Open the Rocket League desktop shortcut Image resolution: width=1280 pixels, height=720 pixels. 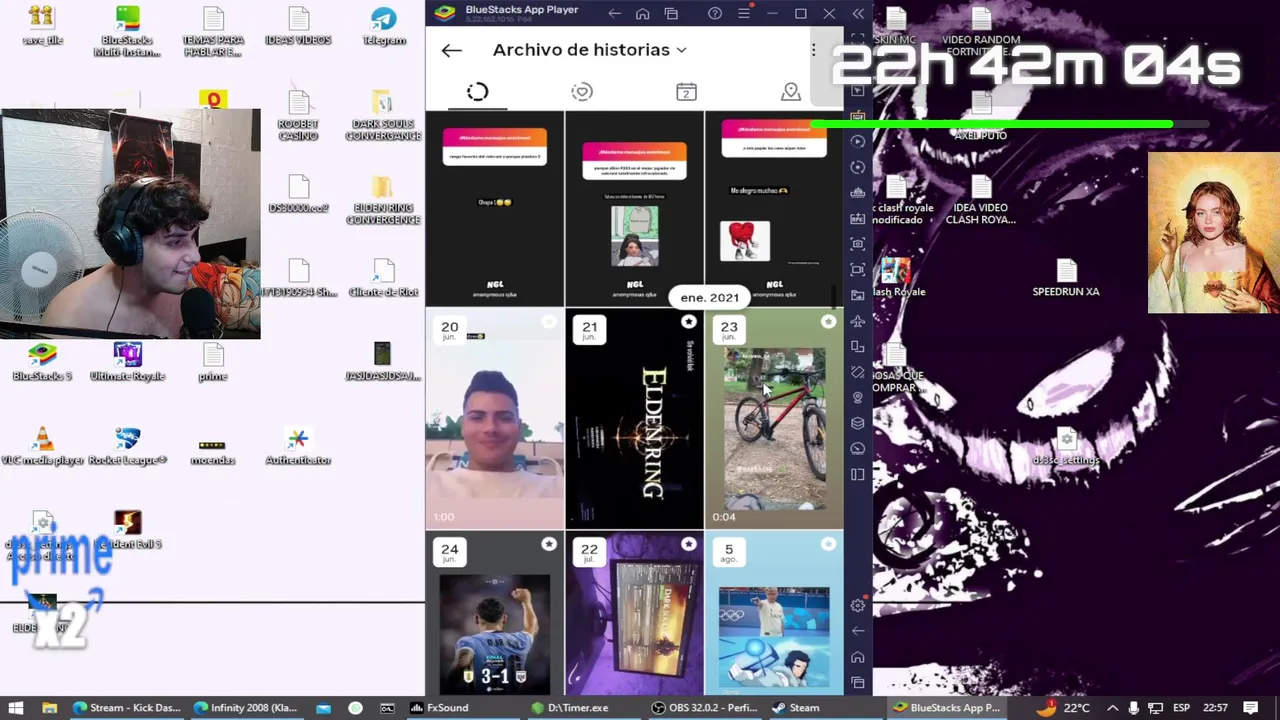[127, 446]
